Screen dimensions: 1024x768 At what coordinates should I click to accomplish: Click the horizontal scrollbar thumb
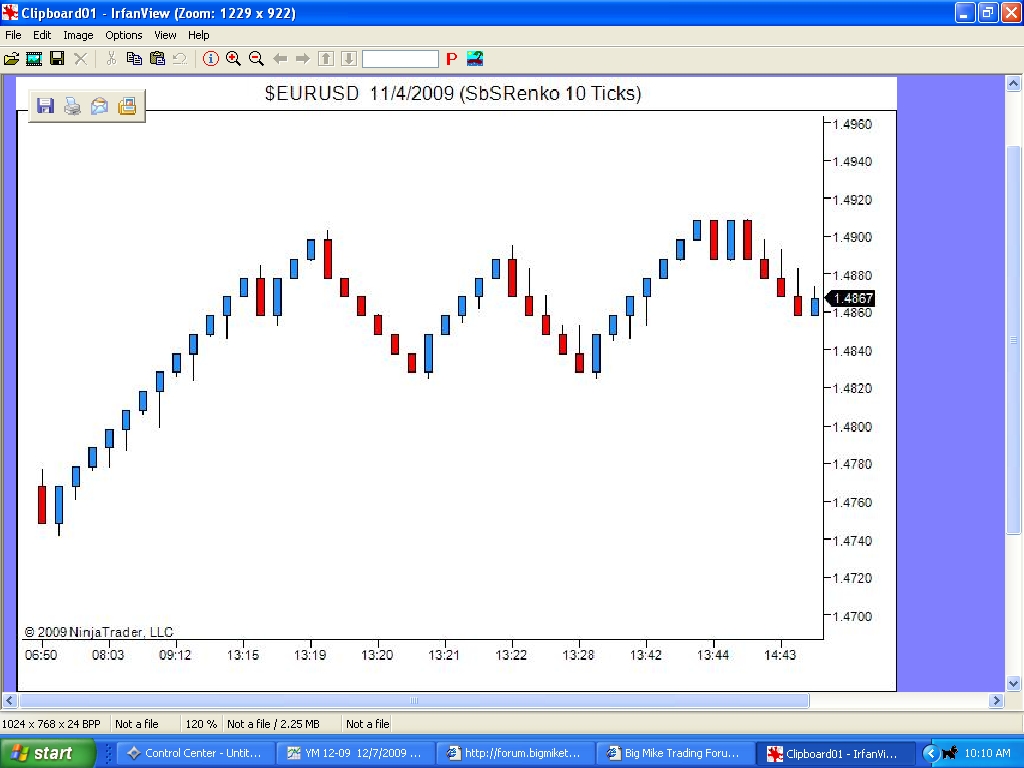414,701
